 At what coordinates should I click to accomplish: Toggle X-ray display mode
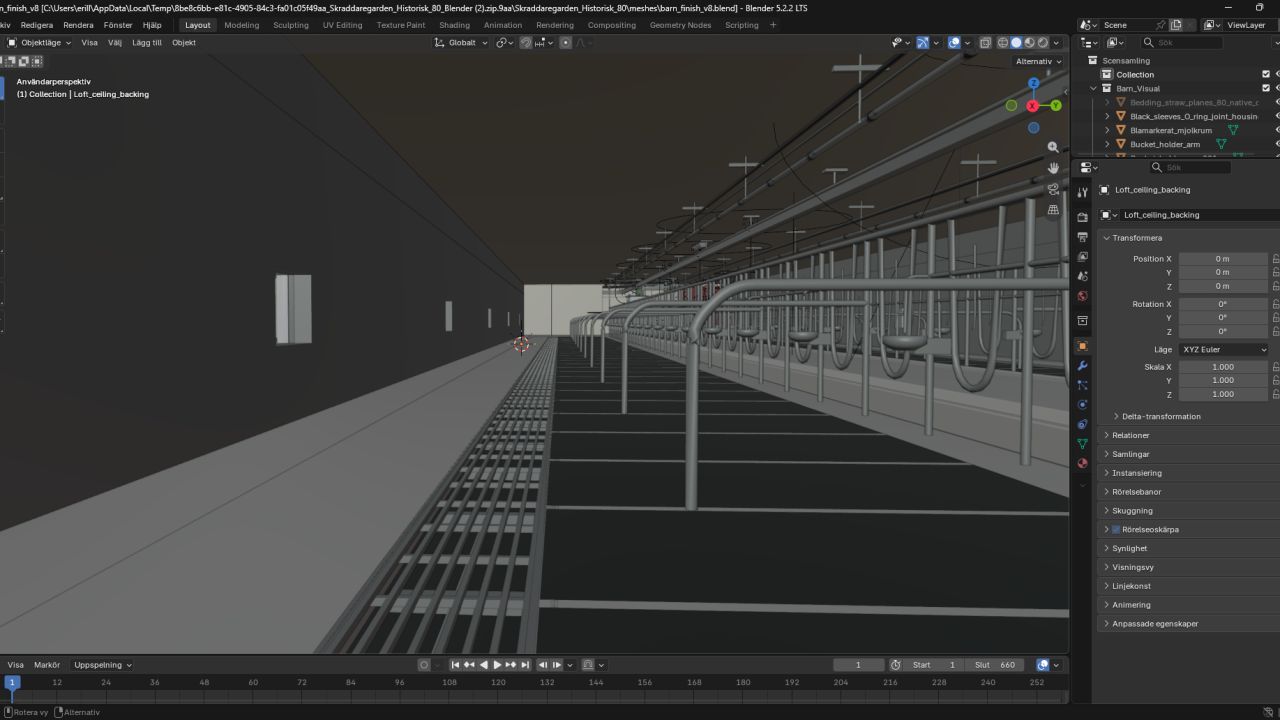click(x=986, y=43)
